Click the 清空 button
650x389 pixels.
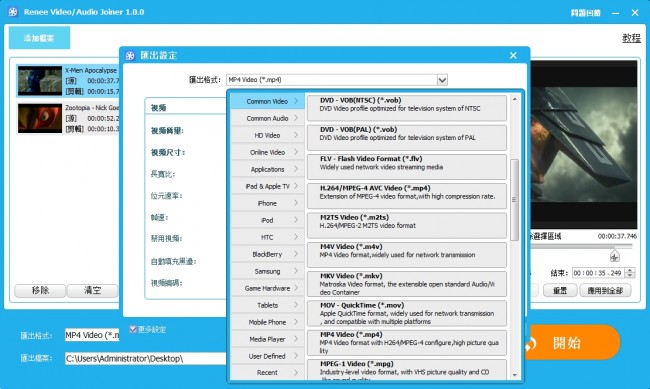click(92, 290)
